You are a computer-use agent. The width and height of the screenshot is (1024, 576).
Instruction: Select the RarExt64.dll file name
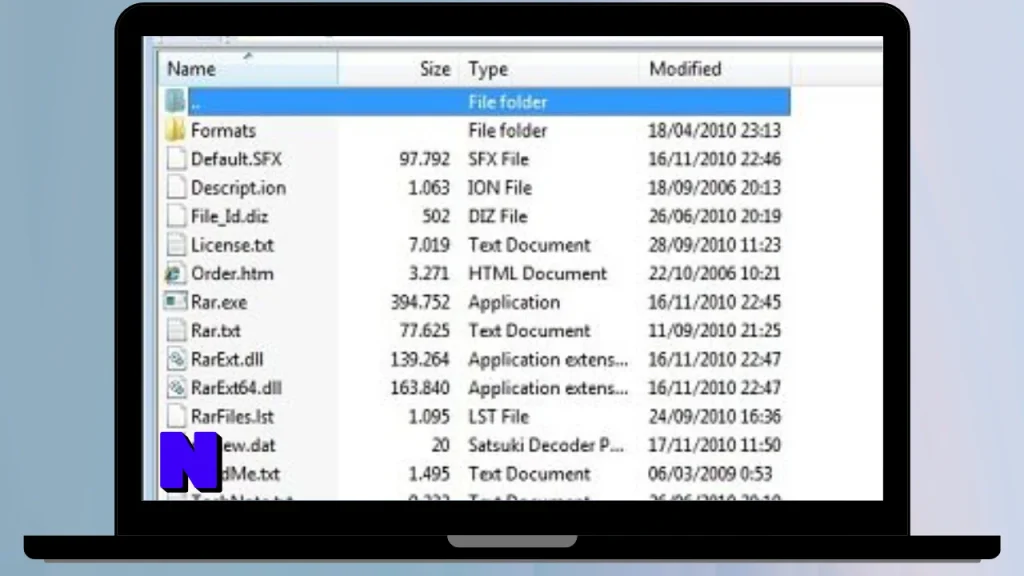[236, 388]
